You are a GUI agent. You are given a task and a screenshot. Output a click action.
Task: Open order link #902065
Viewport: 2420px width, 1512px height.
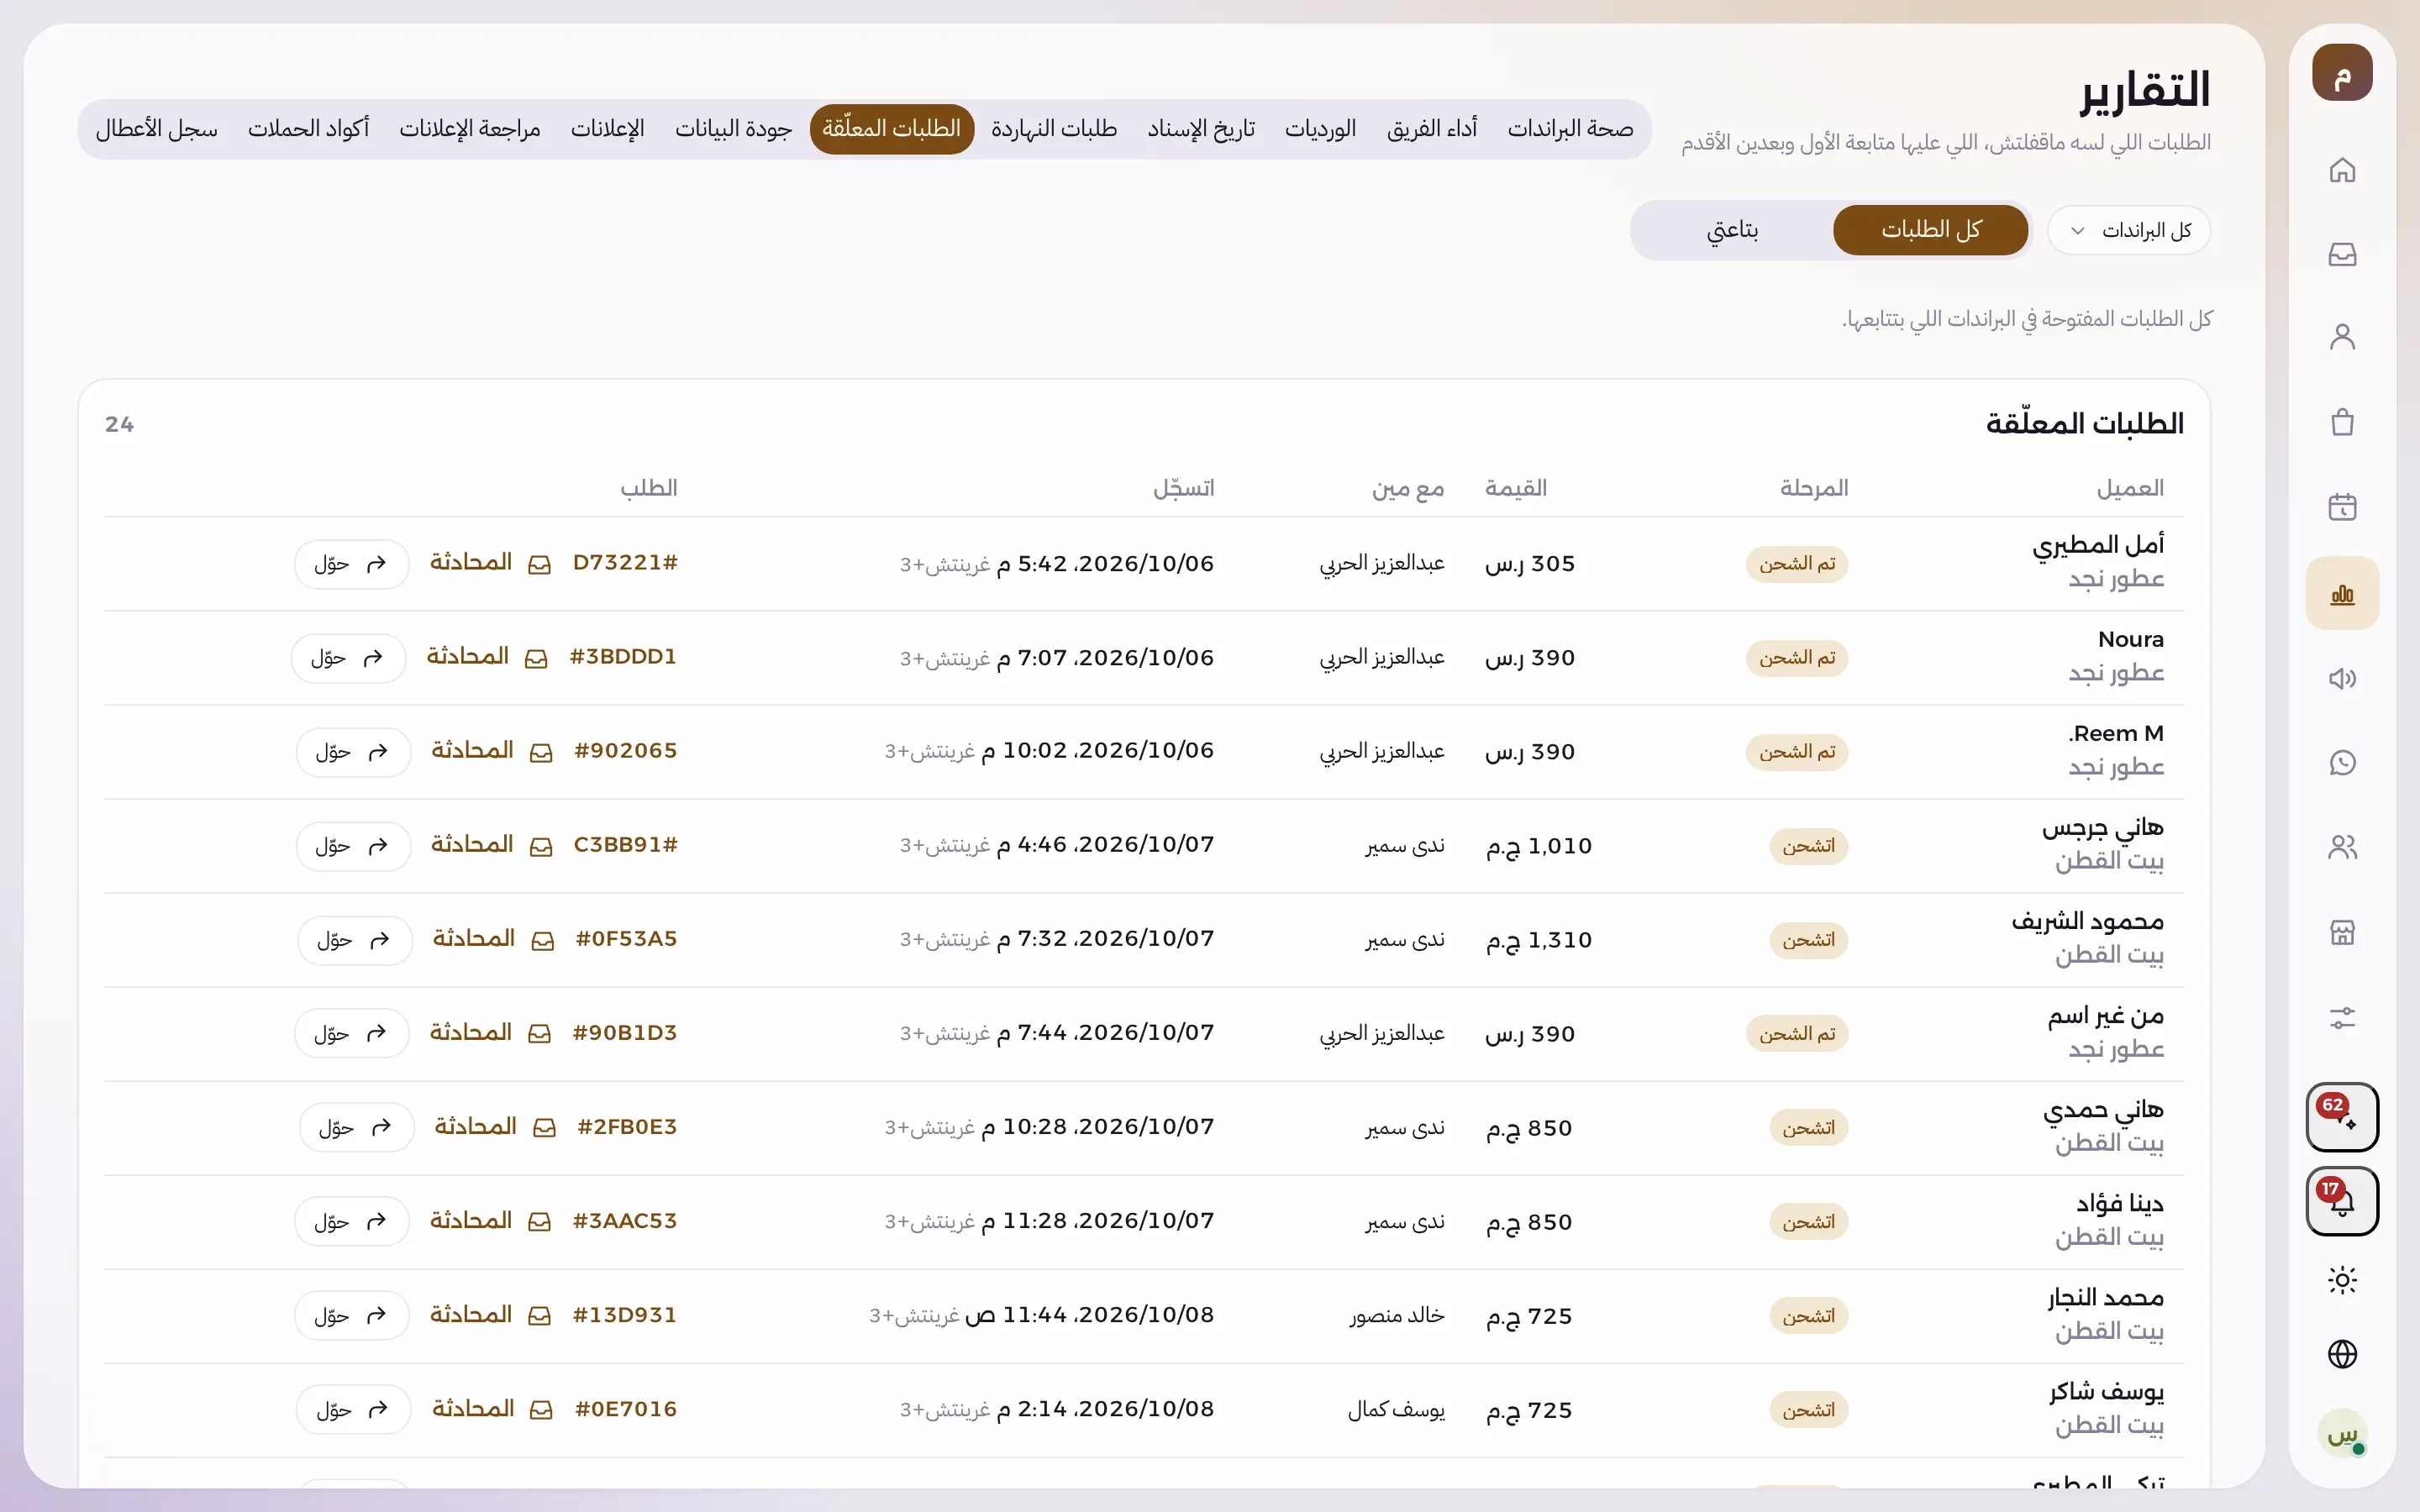[625, 751]
